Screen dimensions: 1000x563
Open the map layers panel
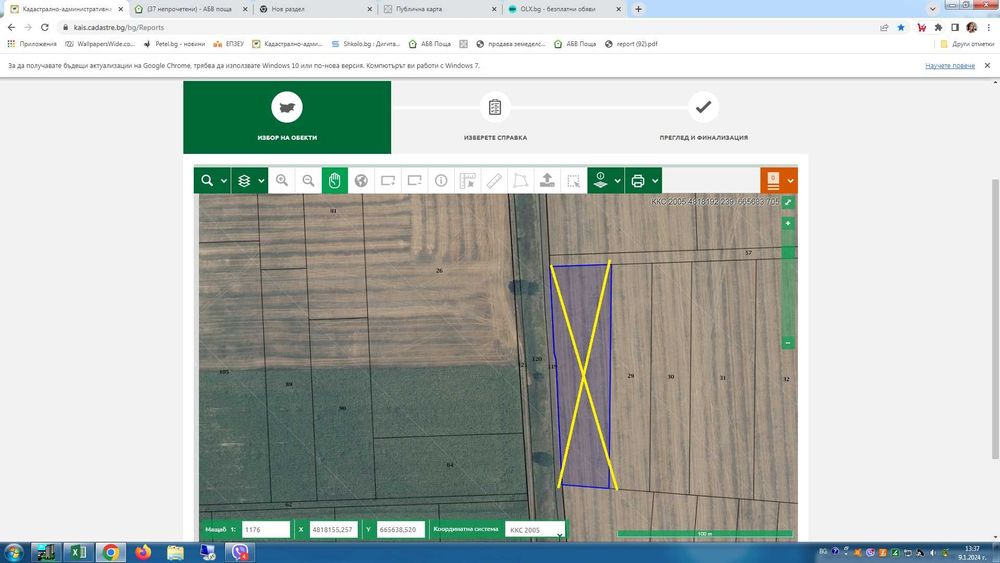tap(244, 181)
